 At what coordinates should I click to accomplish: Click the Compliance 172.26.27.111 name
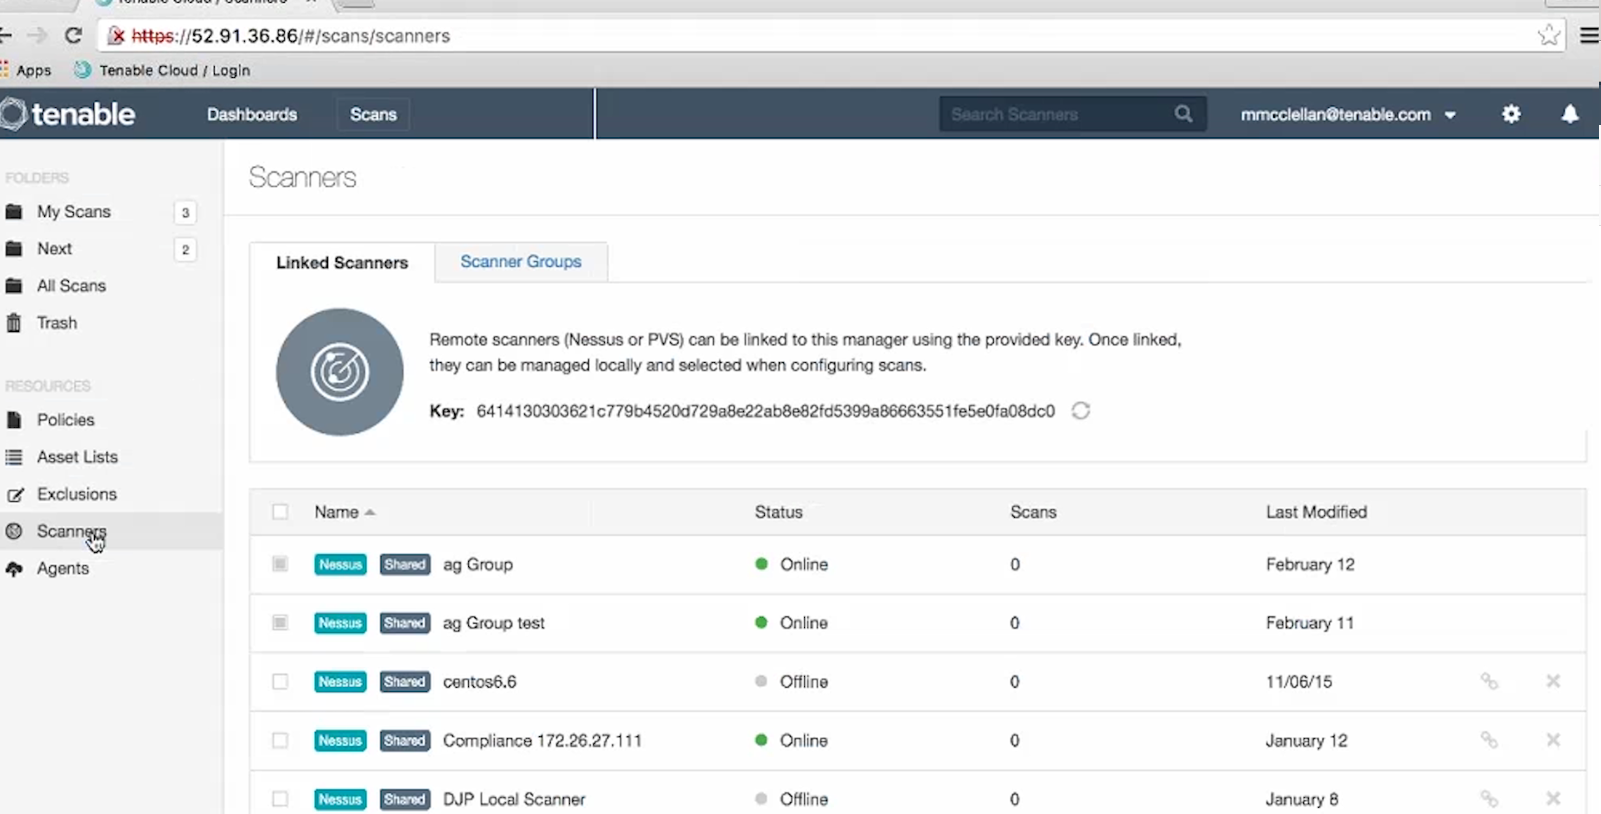(x=542, y=741)
